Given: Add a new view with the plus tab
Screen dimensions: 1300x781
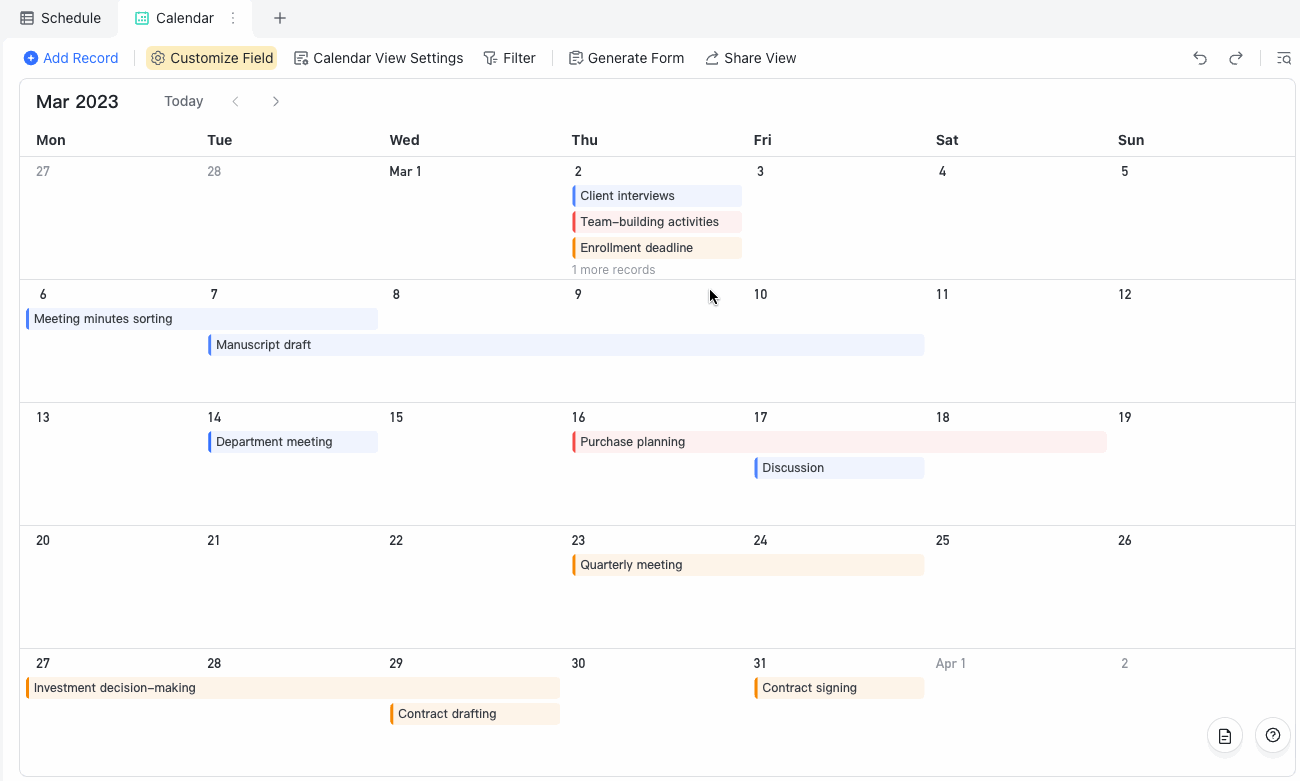Looking at the screenshot, I should pos(279,18).
